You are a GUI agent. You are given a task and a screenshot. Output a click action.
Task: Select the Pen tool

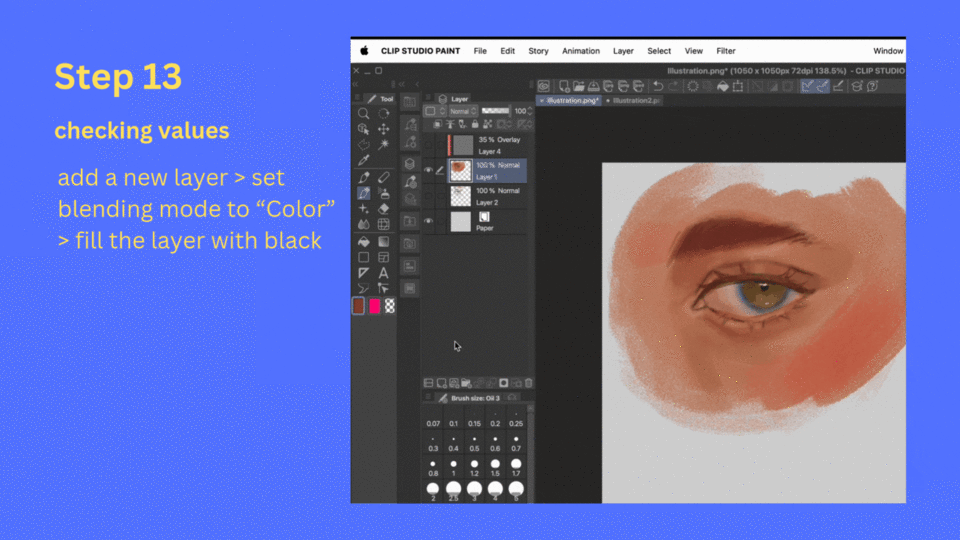click(364, 178)
